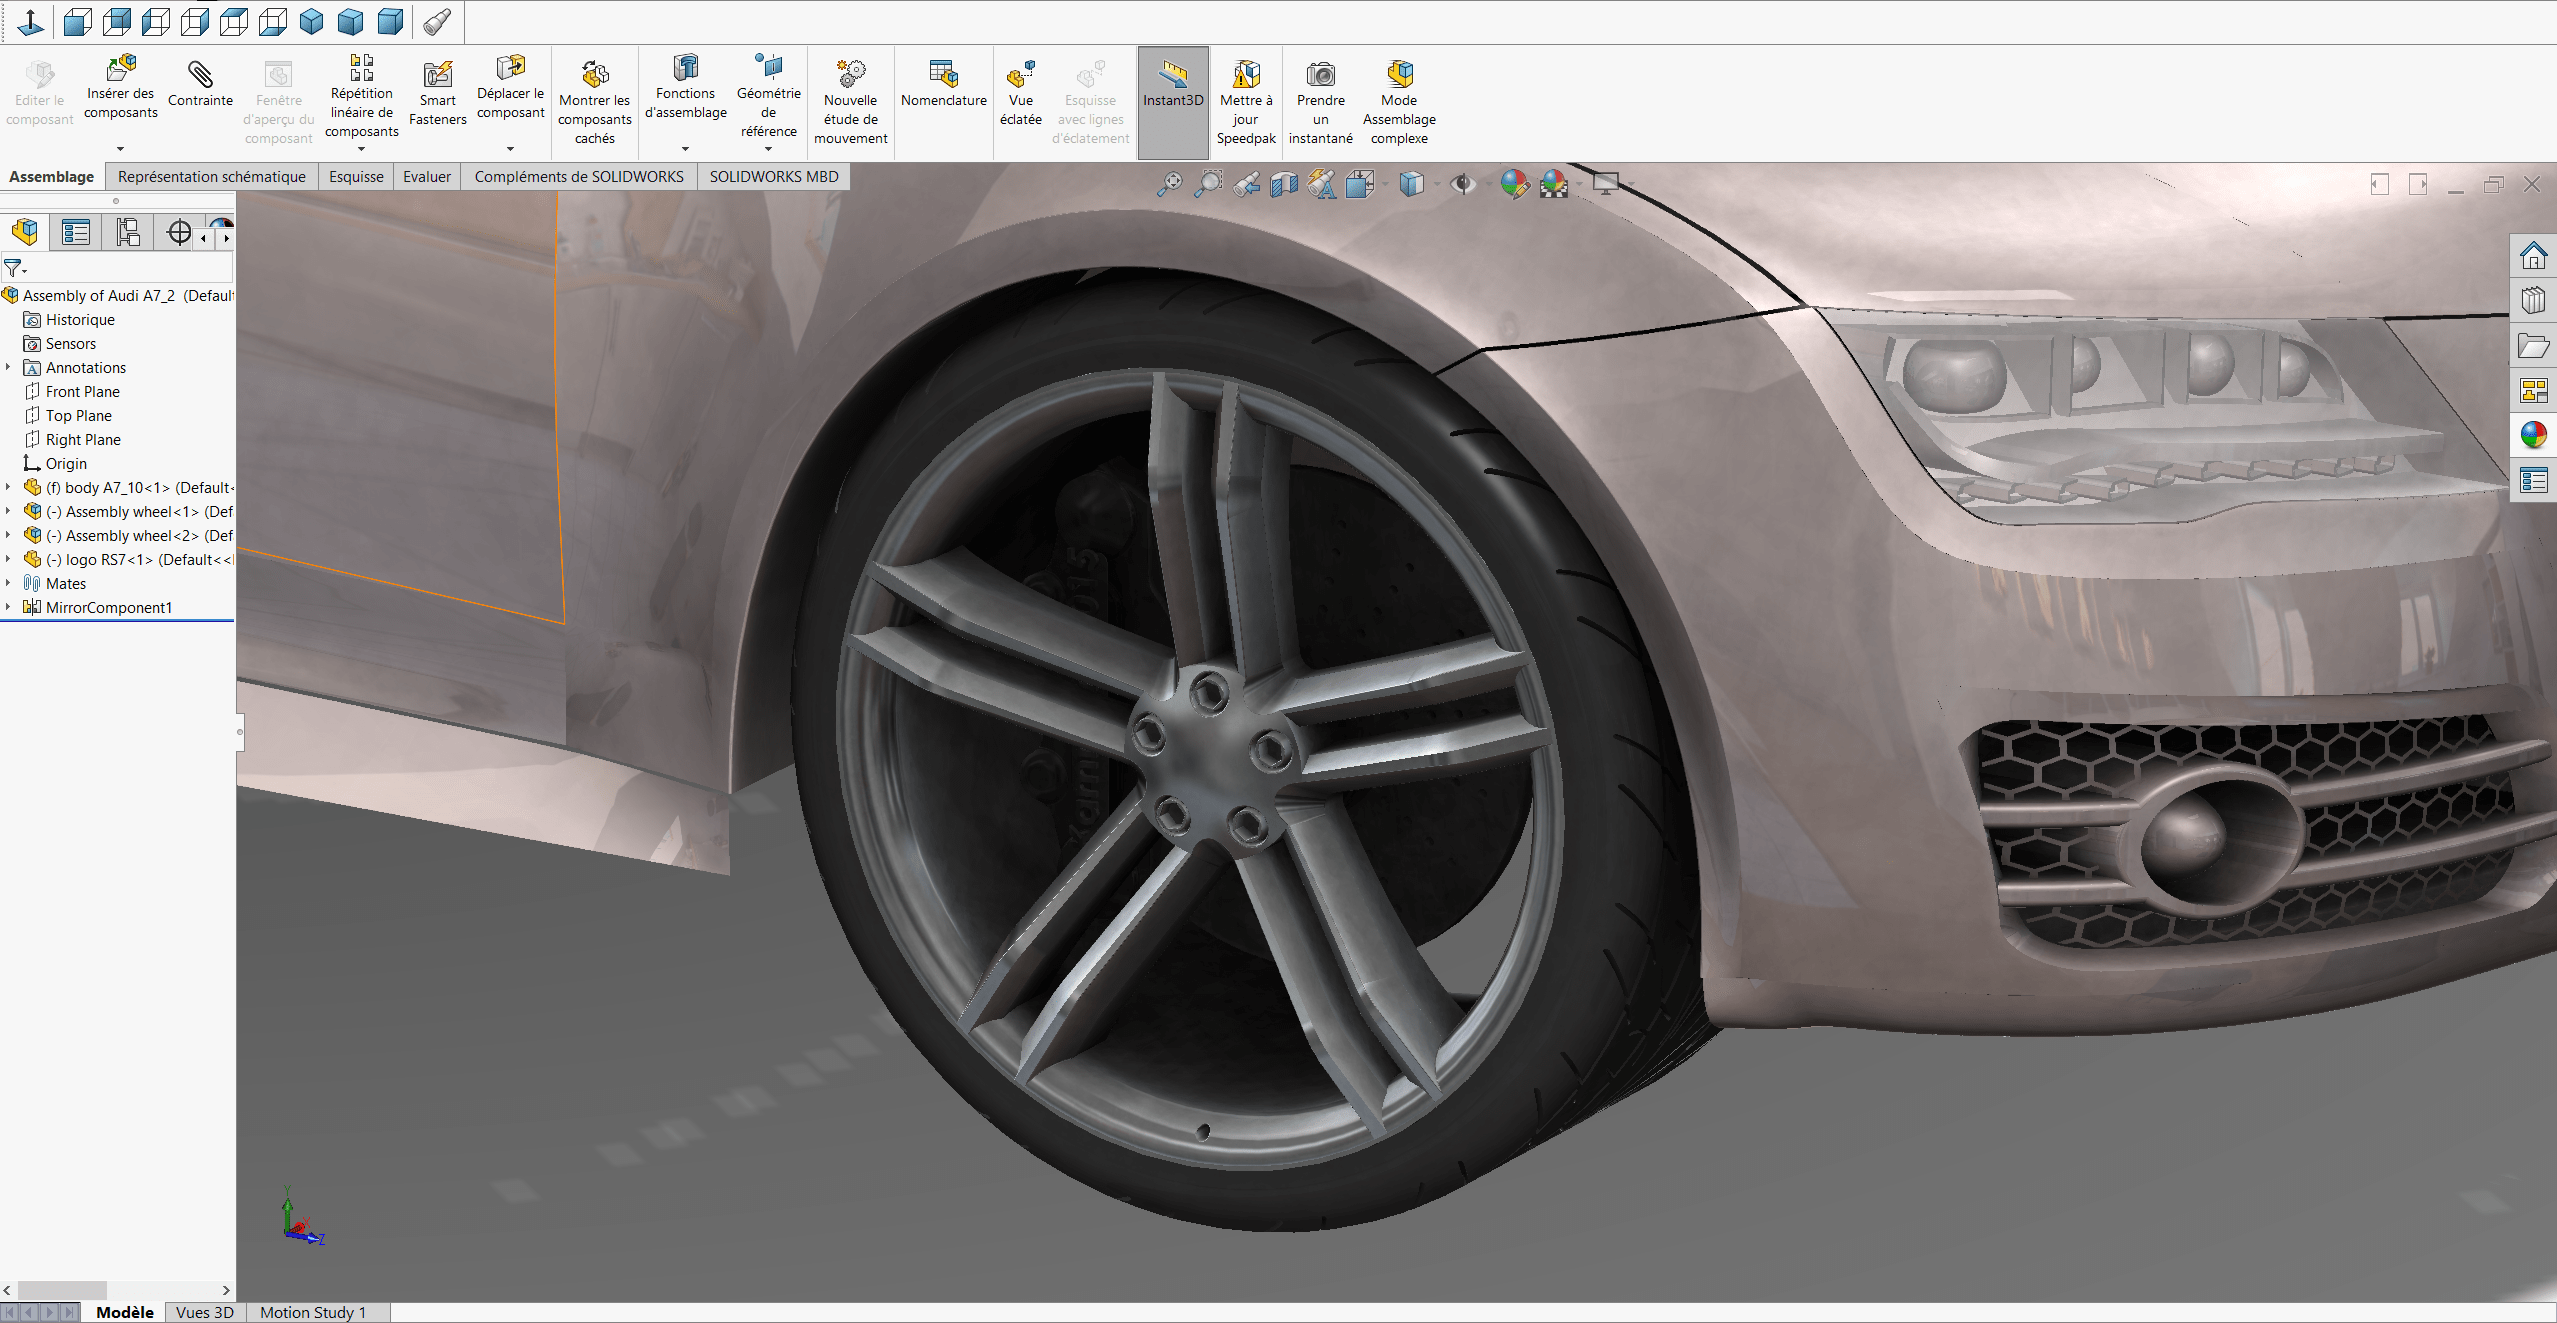Switch to Top view cube icon
Viewport: 2557px width, 1323px height.
[x=234, y=21]
